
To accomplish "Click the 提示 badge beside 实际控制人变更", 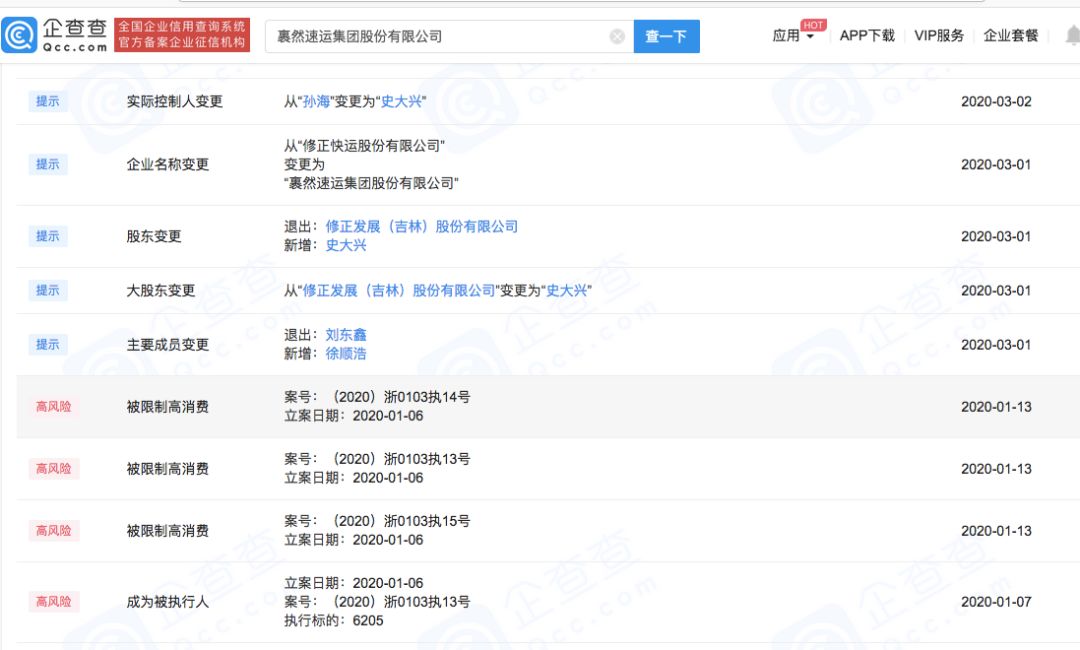I will click(47, 101).
